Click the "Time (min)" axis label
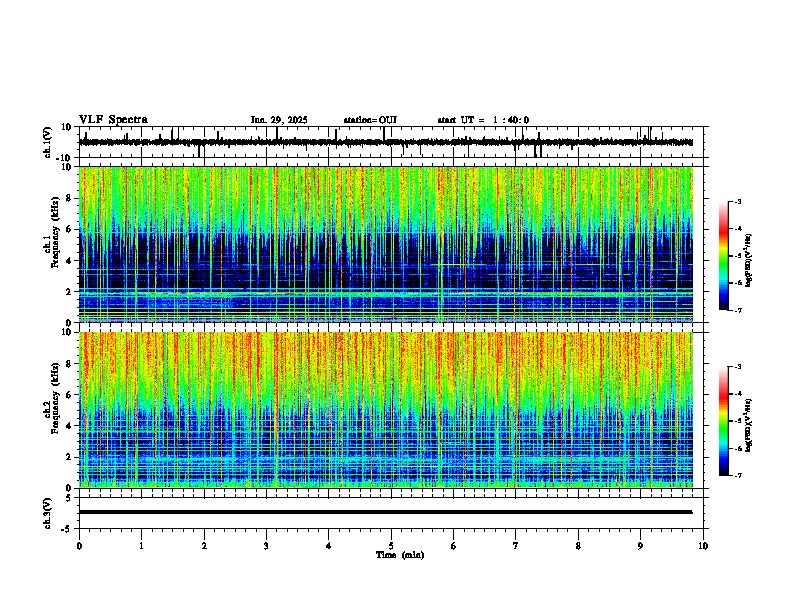 tap(400, 555)
